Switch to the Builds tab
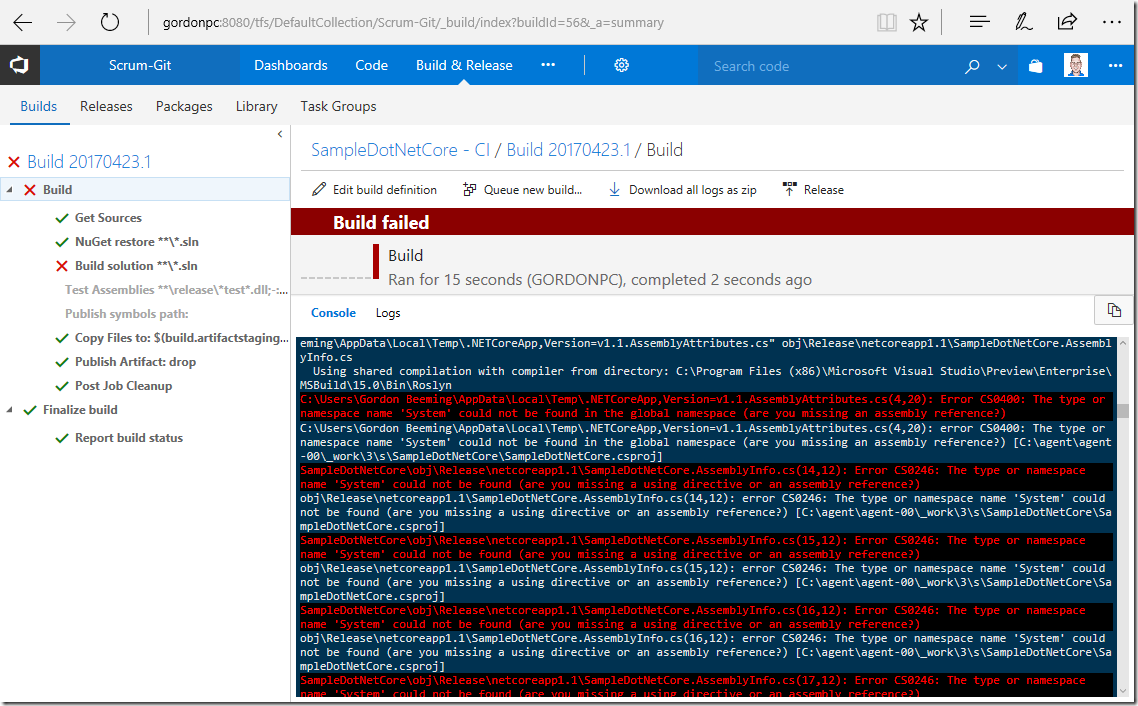This screenshot has height=706, width=1138. tap(38, 106)
